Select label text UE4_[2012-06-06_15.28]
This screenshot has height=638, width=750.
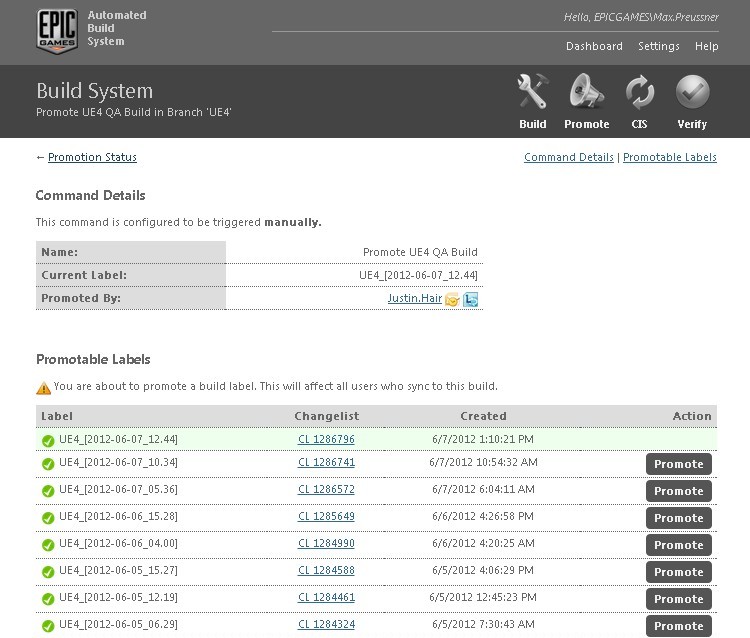[118, 516]
